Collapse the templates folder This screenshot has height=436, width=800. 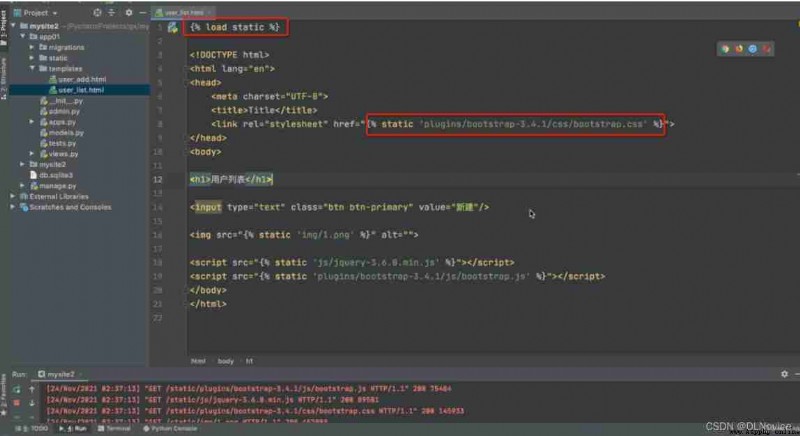click(32, 68)
